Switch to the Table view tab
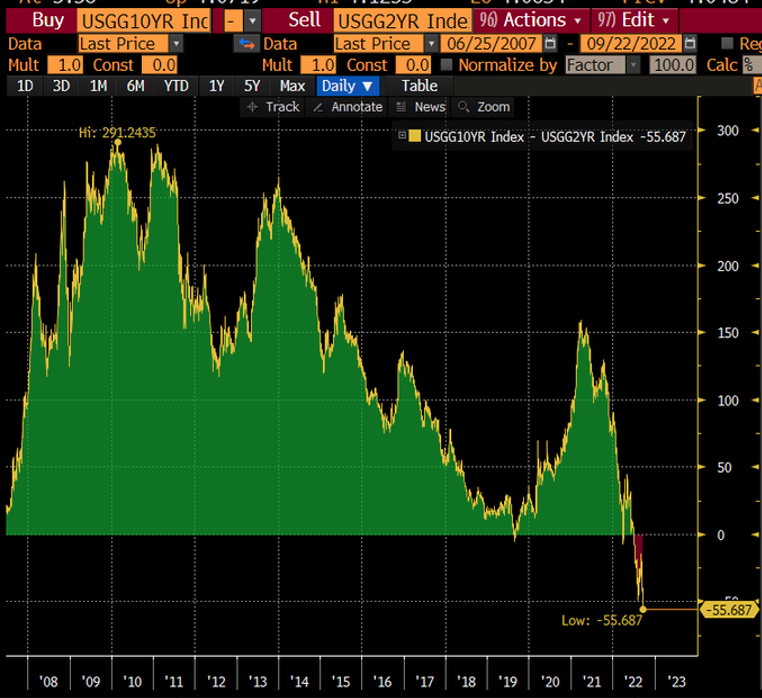 [x=419, y=86]
